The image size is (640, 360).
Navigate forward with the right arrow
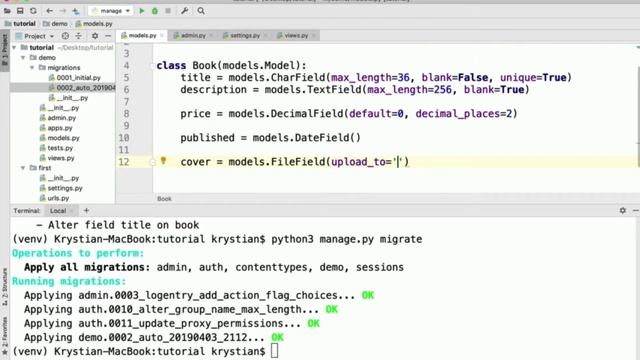coord(62,11)
